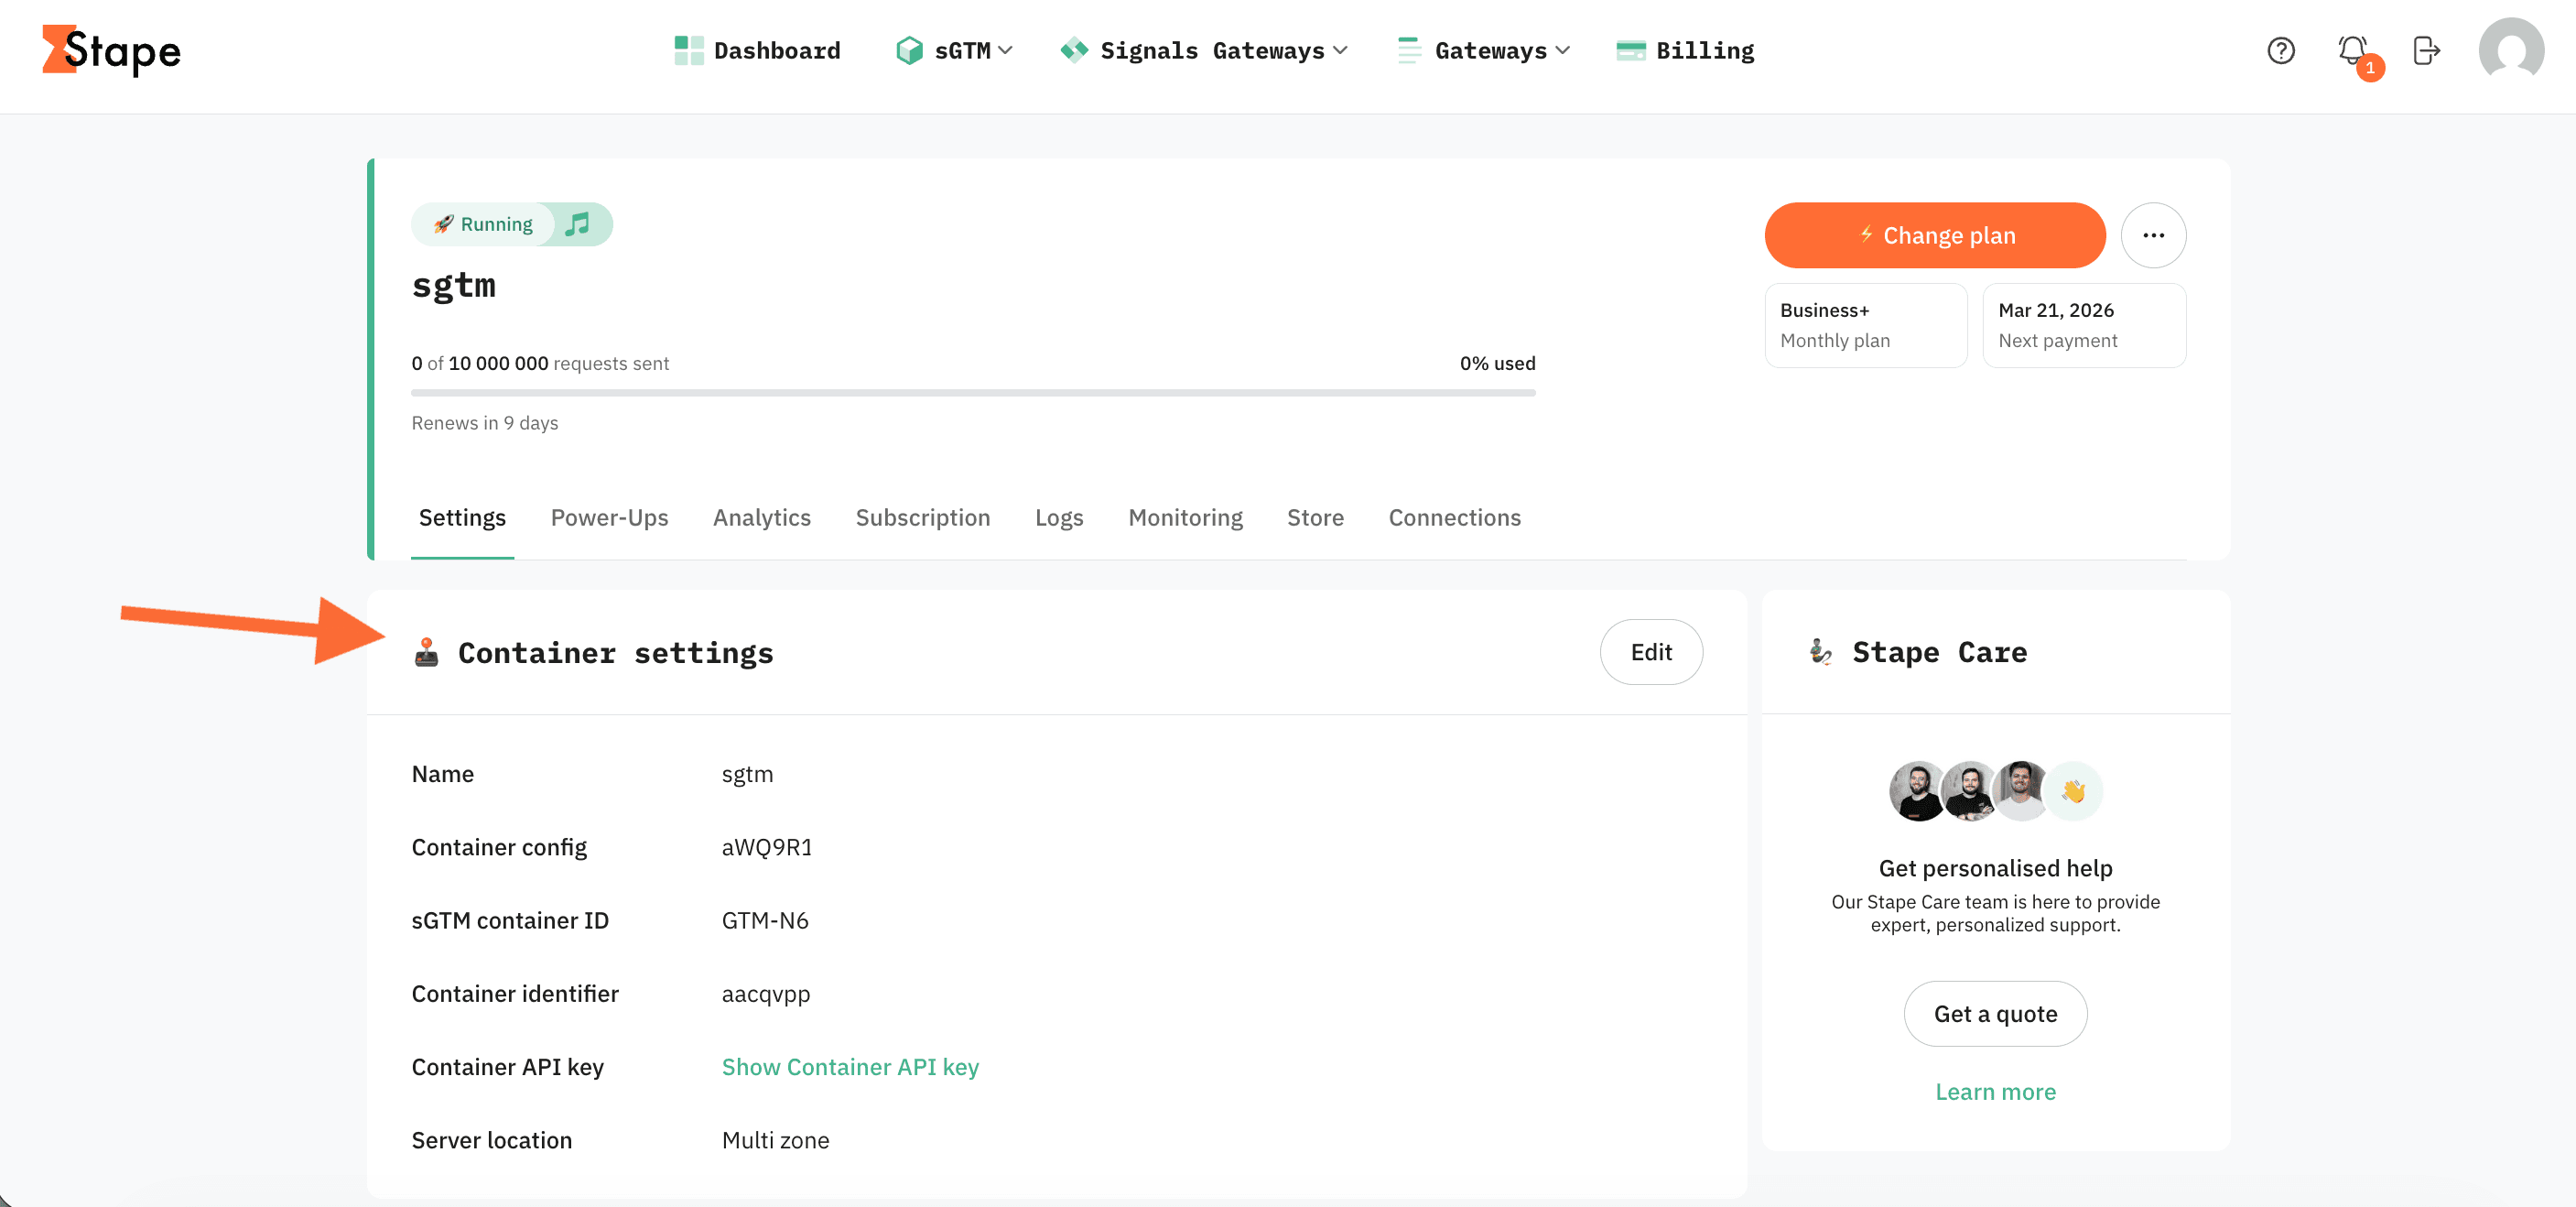Viewport: 2576px width, 1207px height.
Task: Open notifications bell icon
Action: [2352, 50]
